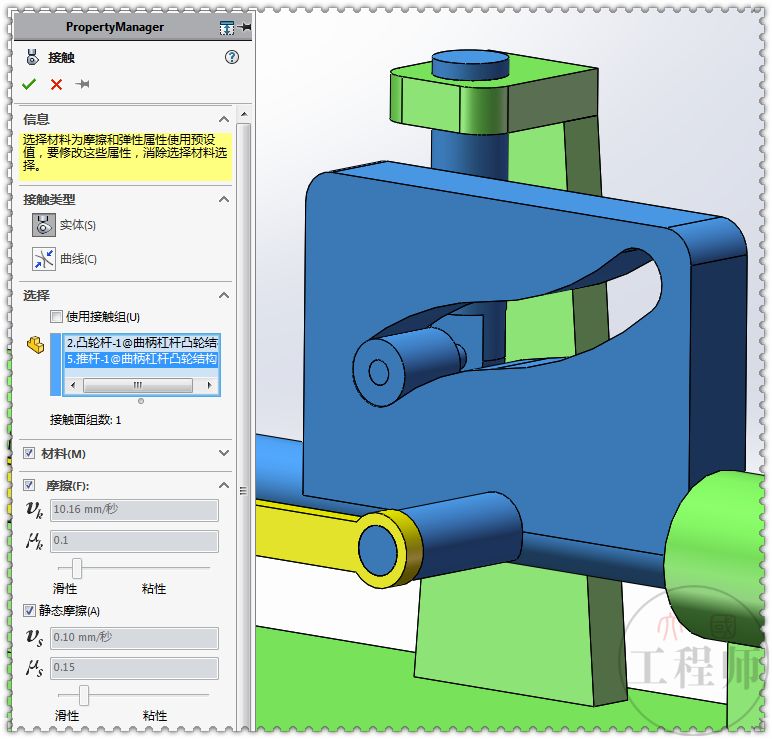Click static friction velocity field 0.10 mm/秒
The width and height of the screenshot is (772, 739).
[x=134, y=638]
